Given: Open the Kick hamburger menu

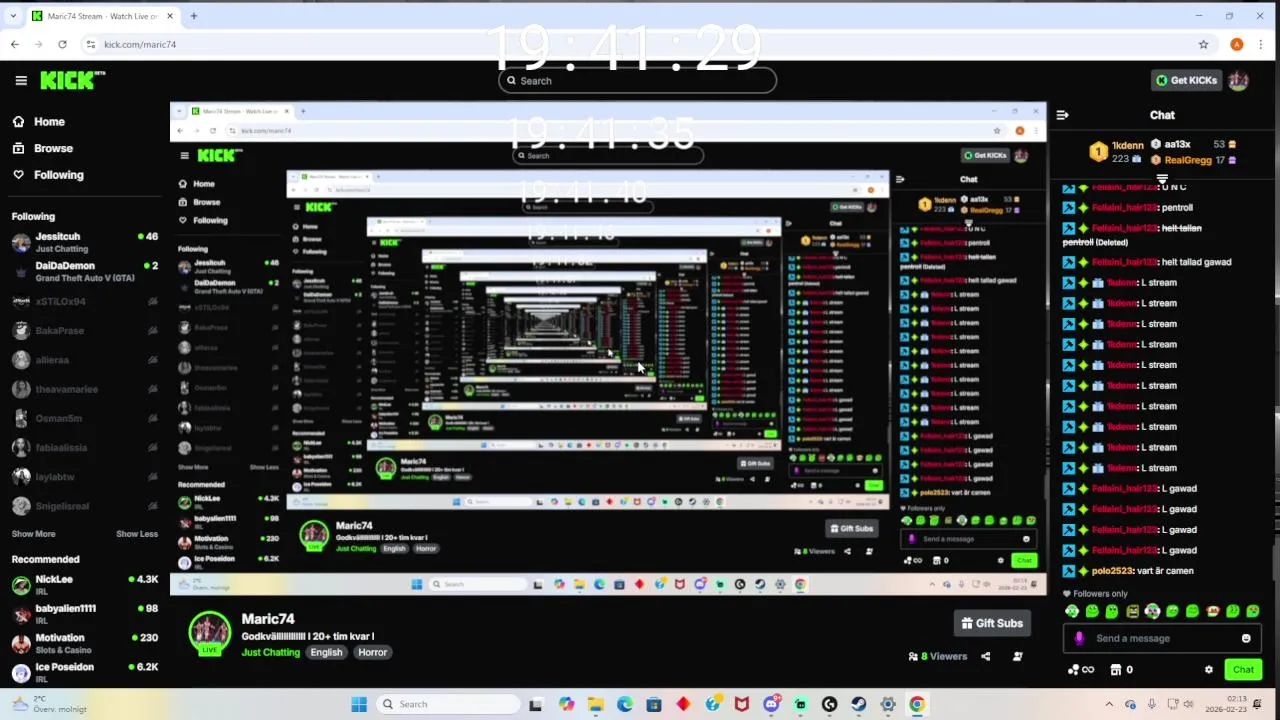Looking at the screenshot, I should pyautogui.click(x=21, y=80).
